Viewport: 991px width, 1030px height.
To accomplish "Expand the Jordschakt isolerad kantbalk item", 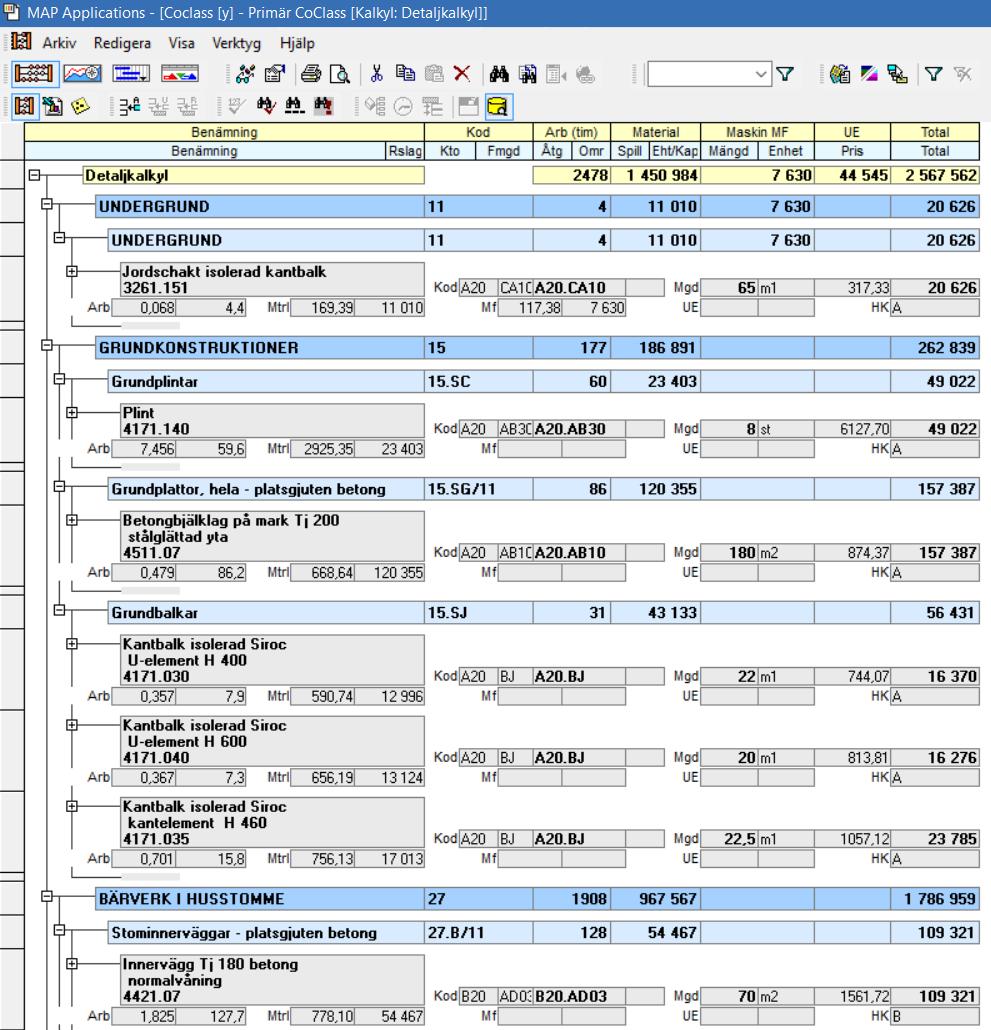I will (72, 271).
